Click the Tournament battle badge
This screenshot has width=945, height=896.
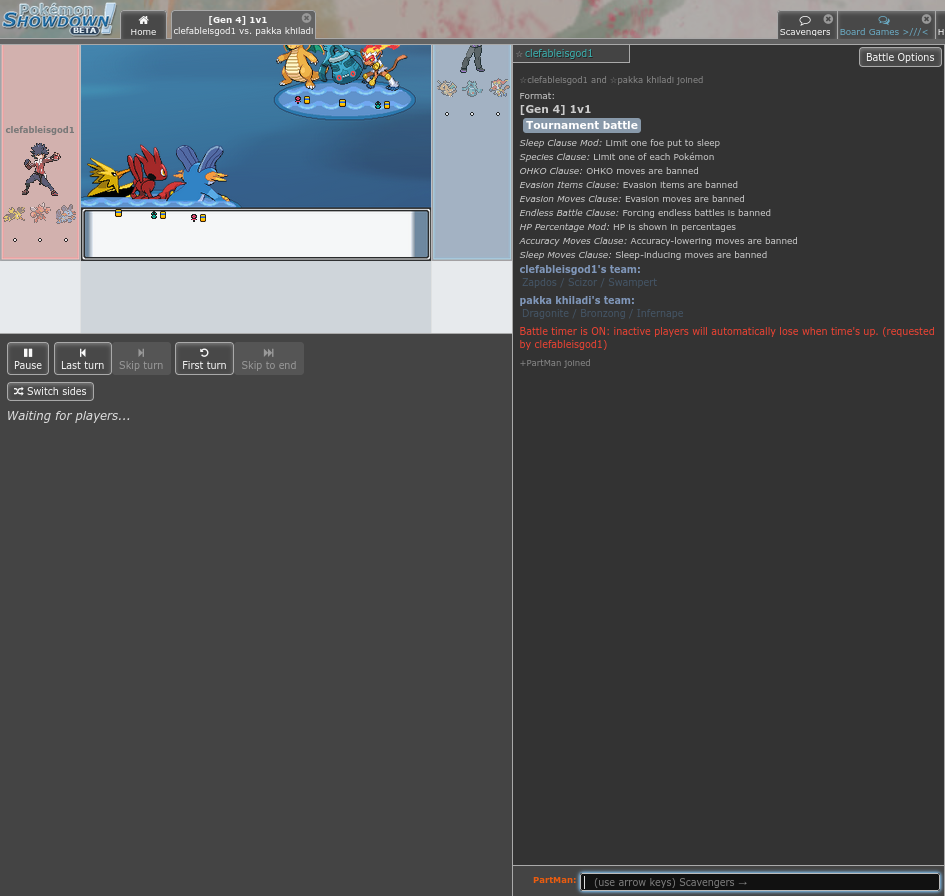[582, 125]
